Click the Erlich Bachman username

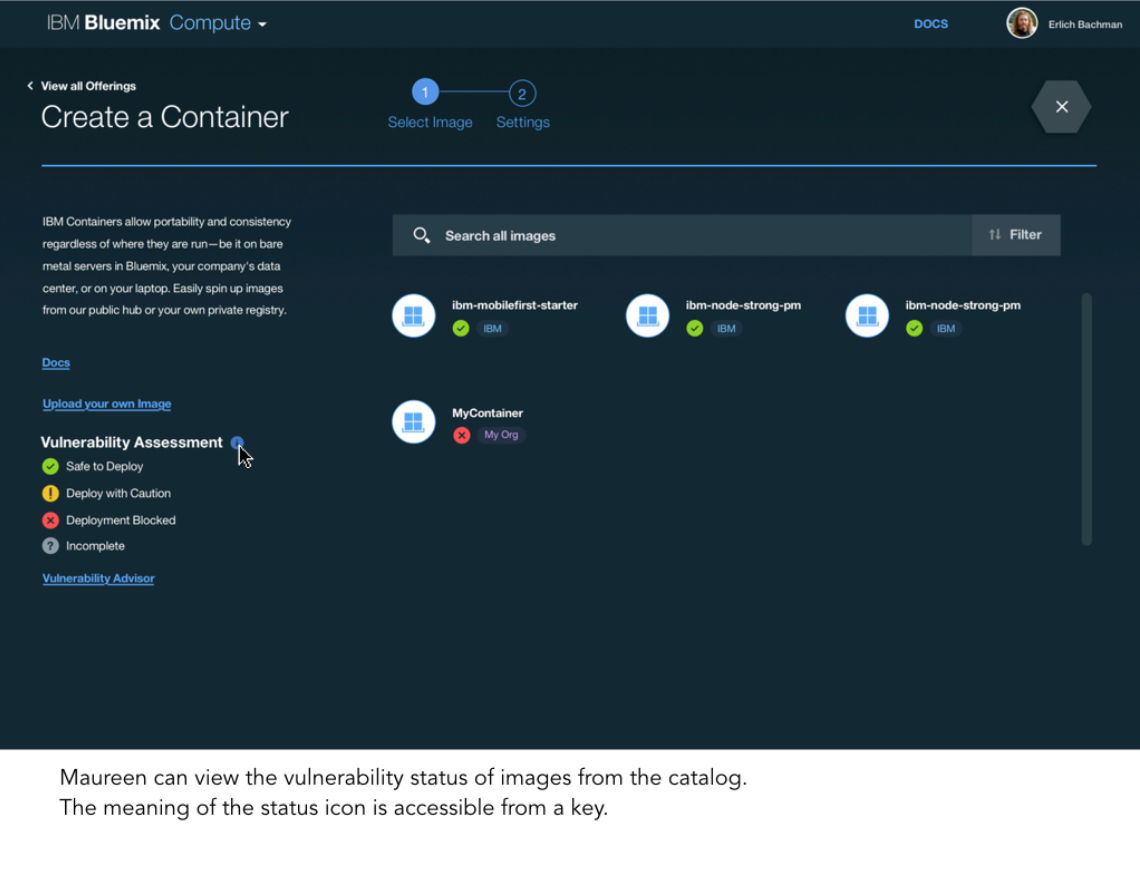tap(1085, 25)
